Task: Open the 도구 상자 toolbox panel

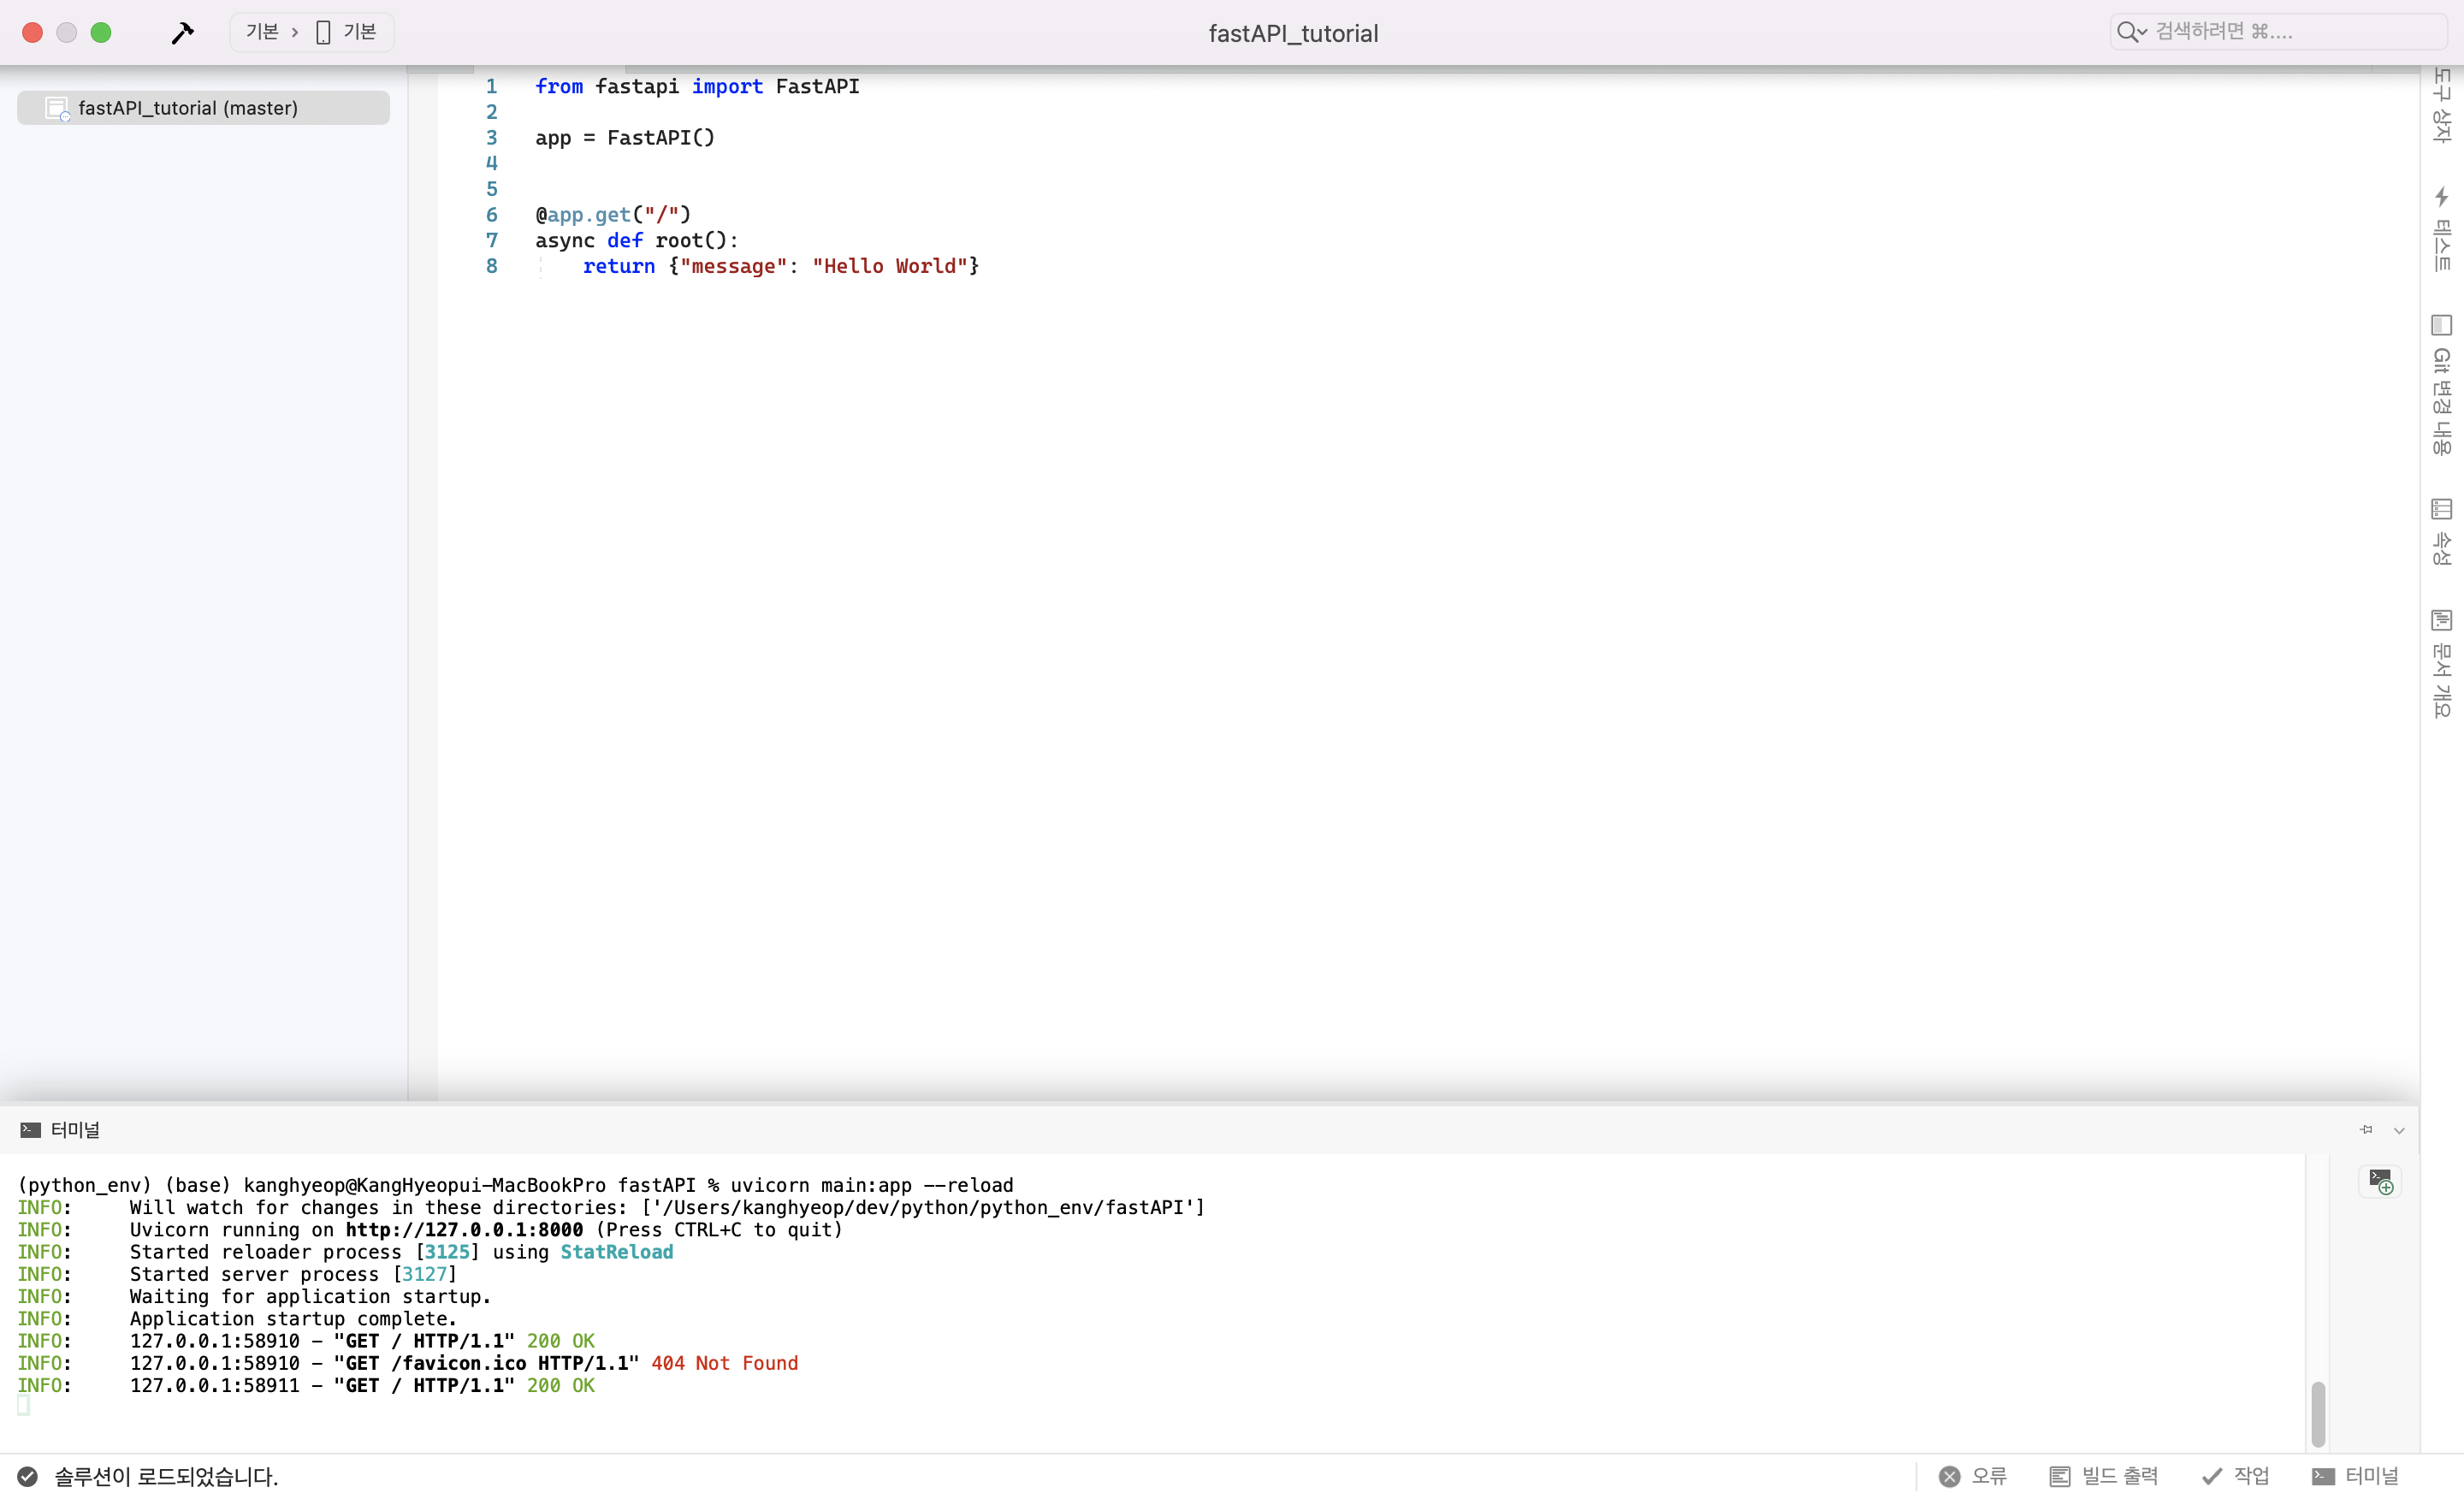Action: click(2441, 105)
